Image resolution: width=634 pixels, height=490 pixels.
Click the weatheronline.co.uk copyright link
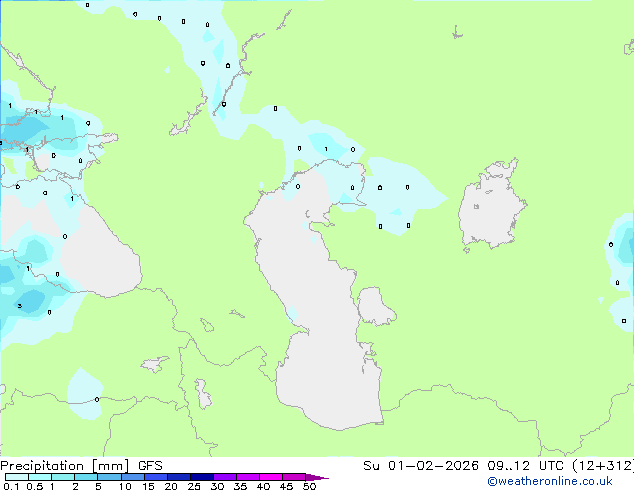click(x=550, y=481)
